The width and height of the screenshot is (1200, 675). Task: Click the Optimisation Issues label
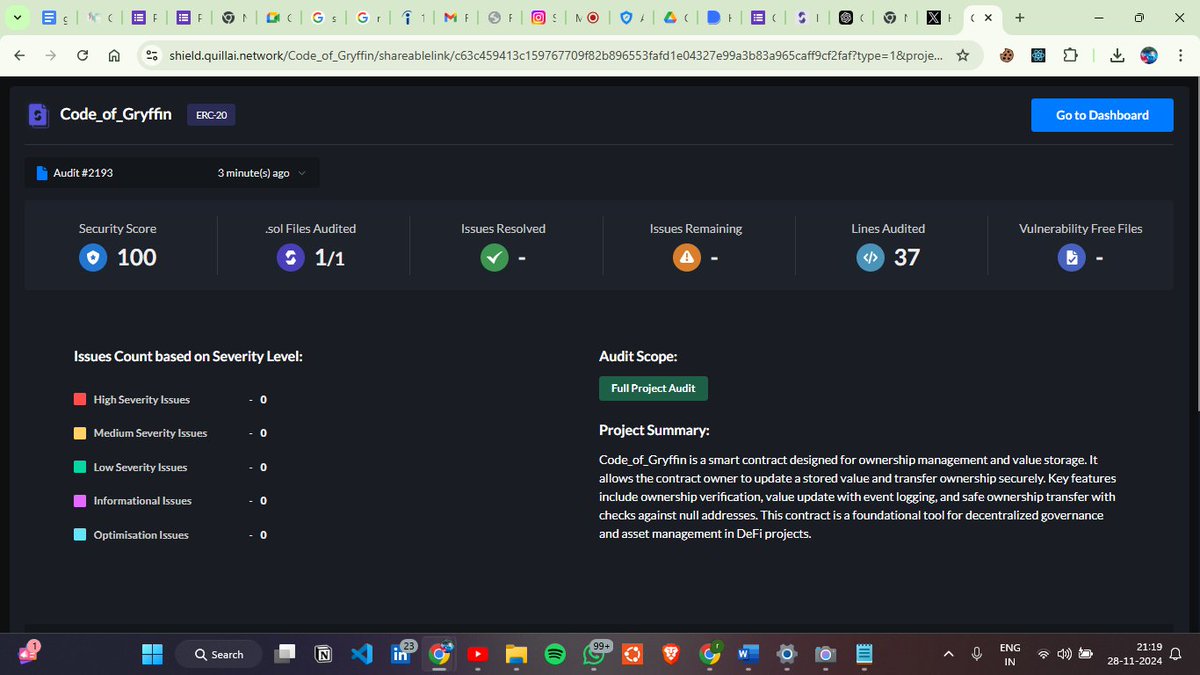click(x=141, y=535)
